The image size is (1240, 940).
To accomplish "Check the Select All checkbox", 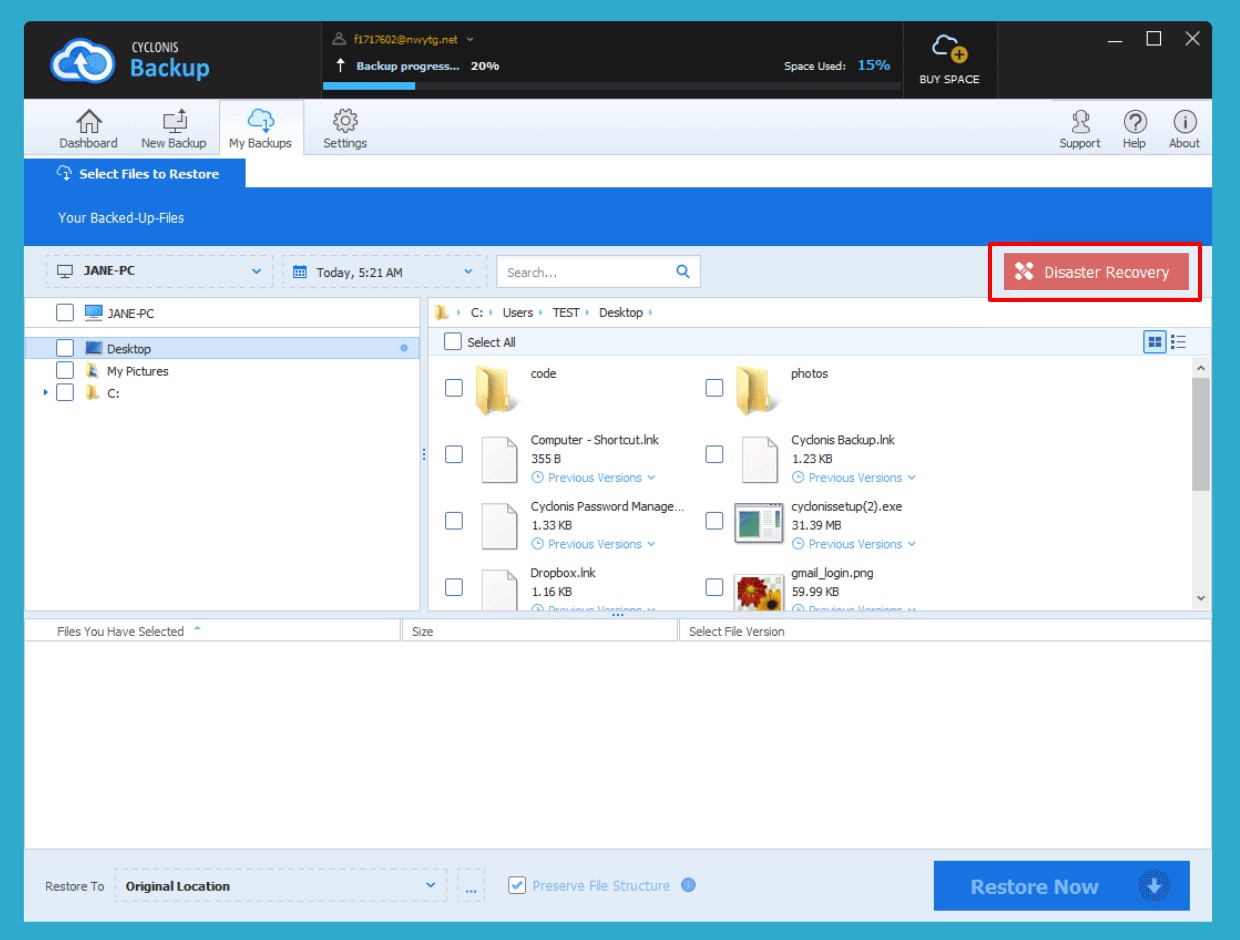I will coord(453,342).
